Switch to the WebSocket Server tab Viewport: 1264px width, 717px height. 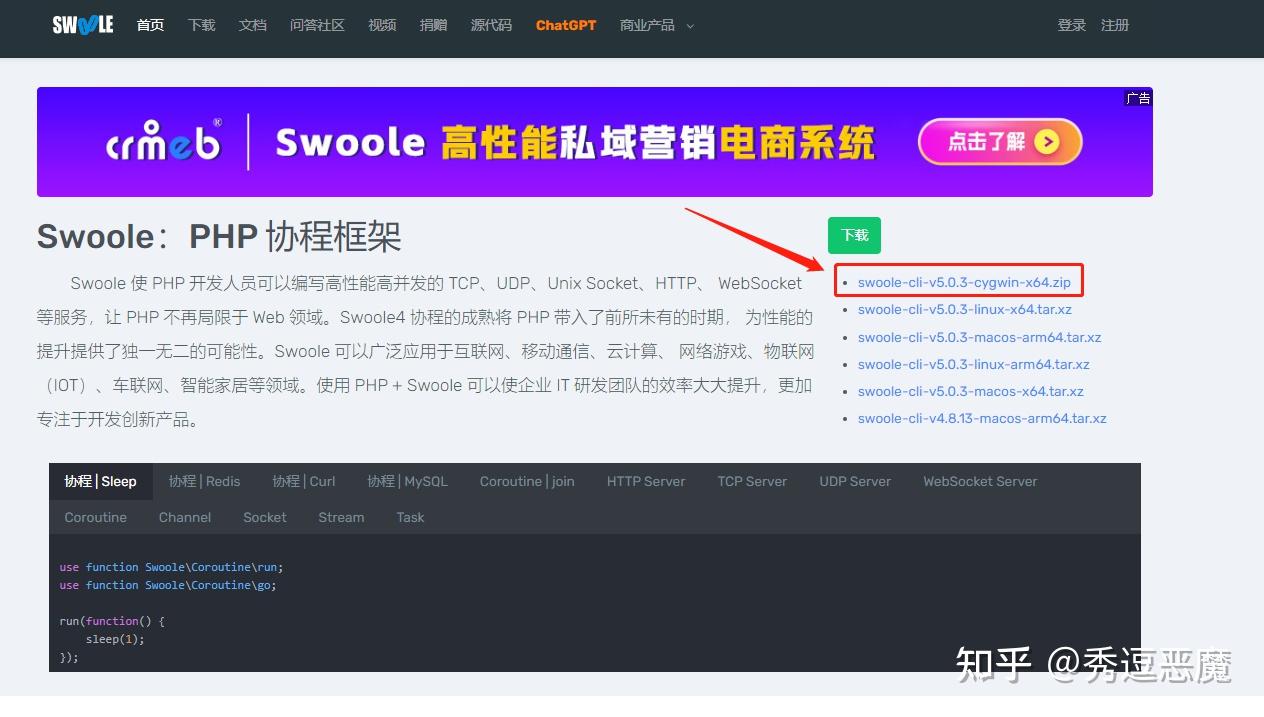[980, 481]
